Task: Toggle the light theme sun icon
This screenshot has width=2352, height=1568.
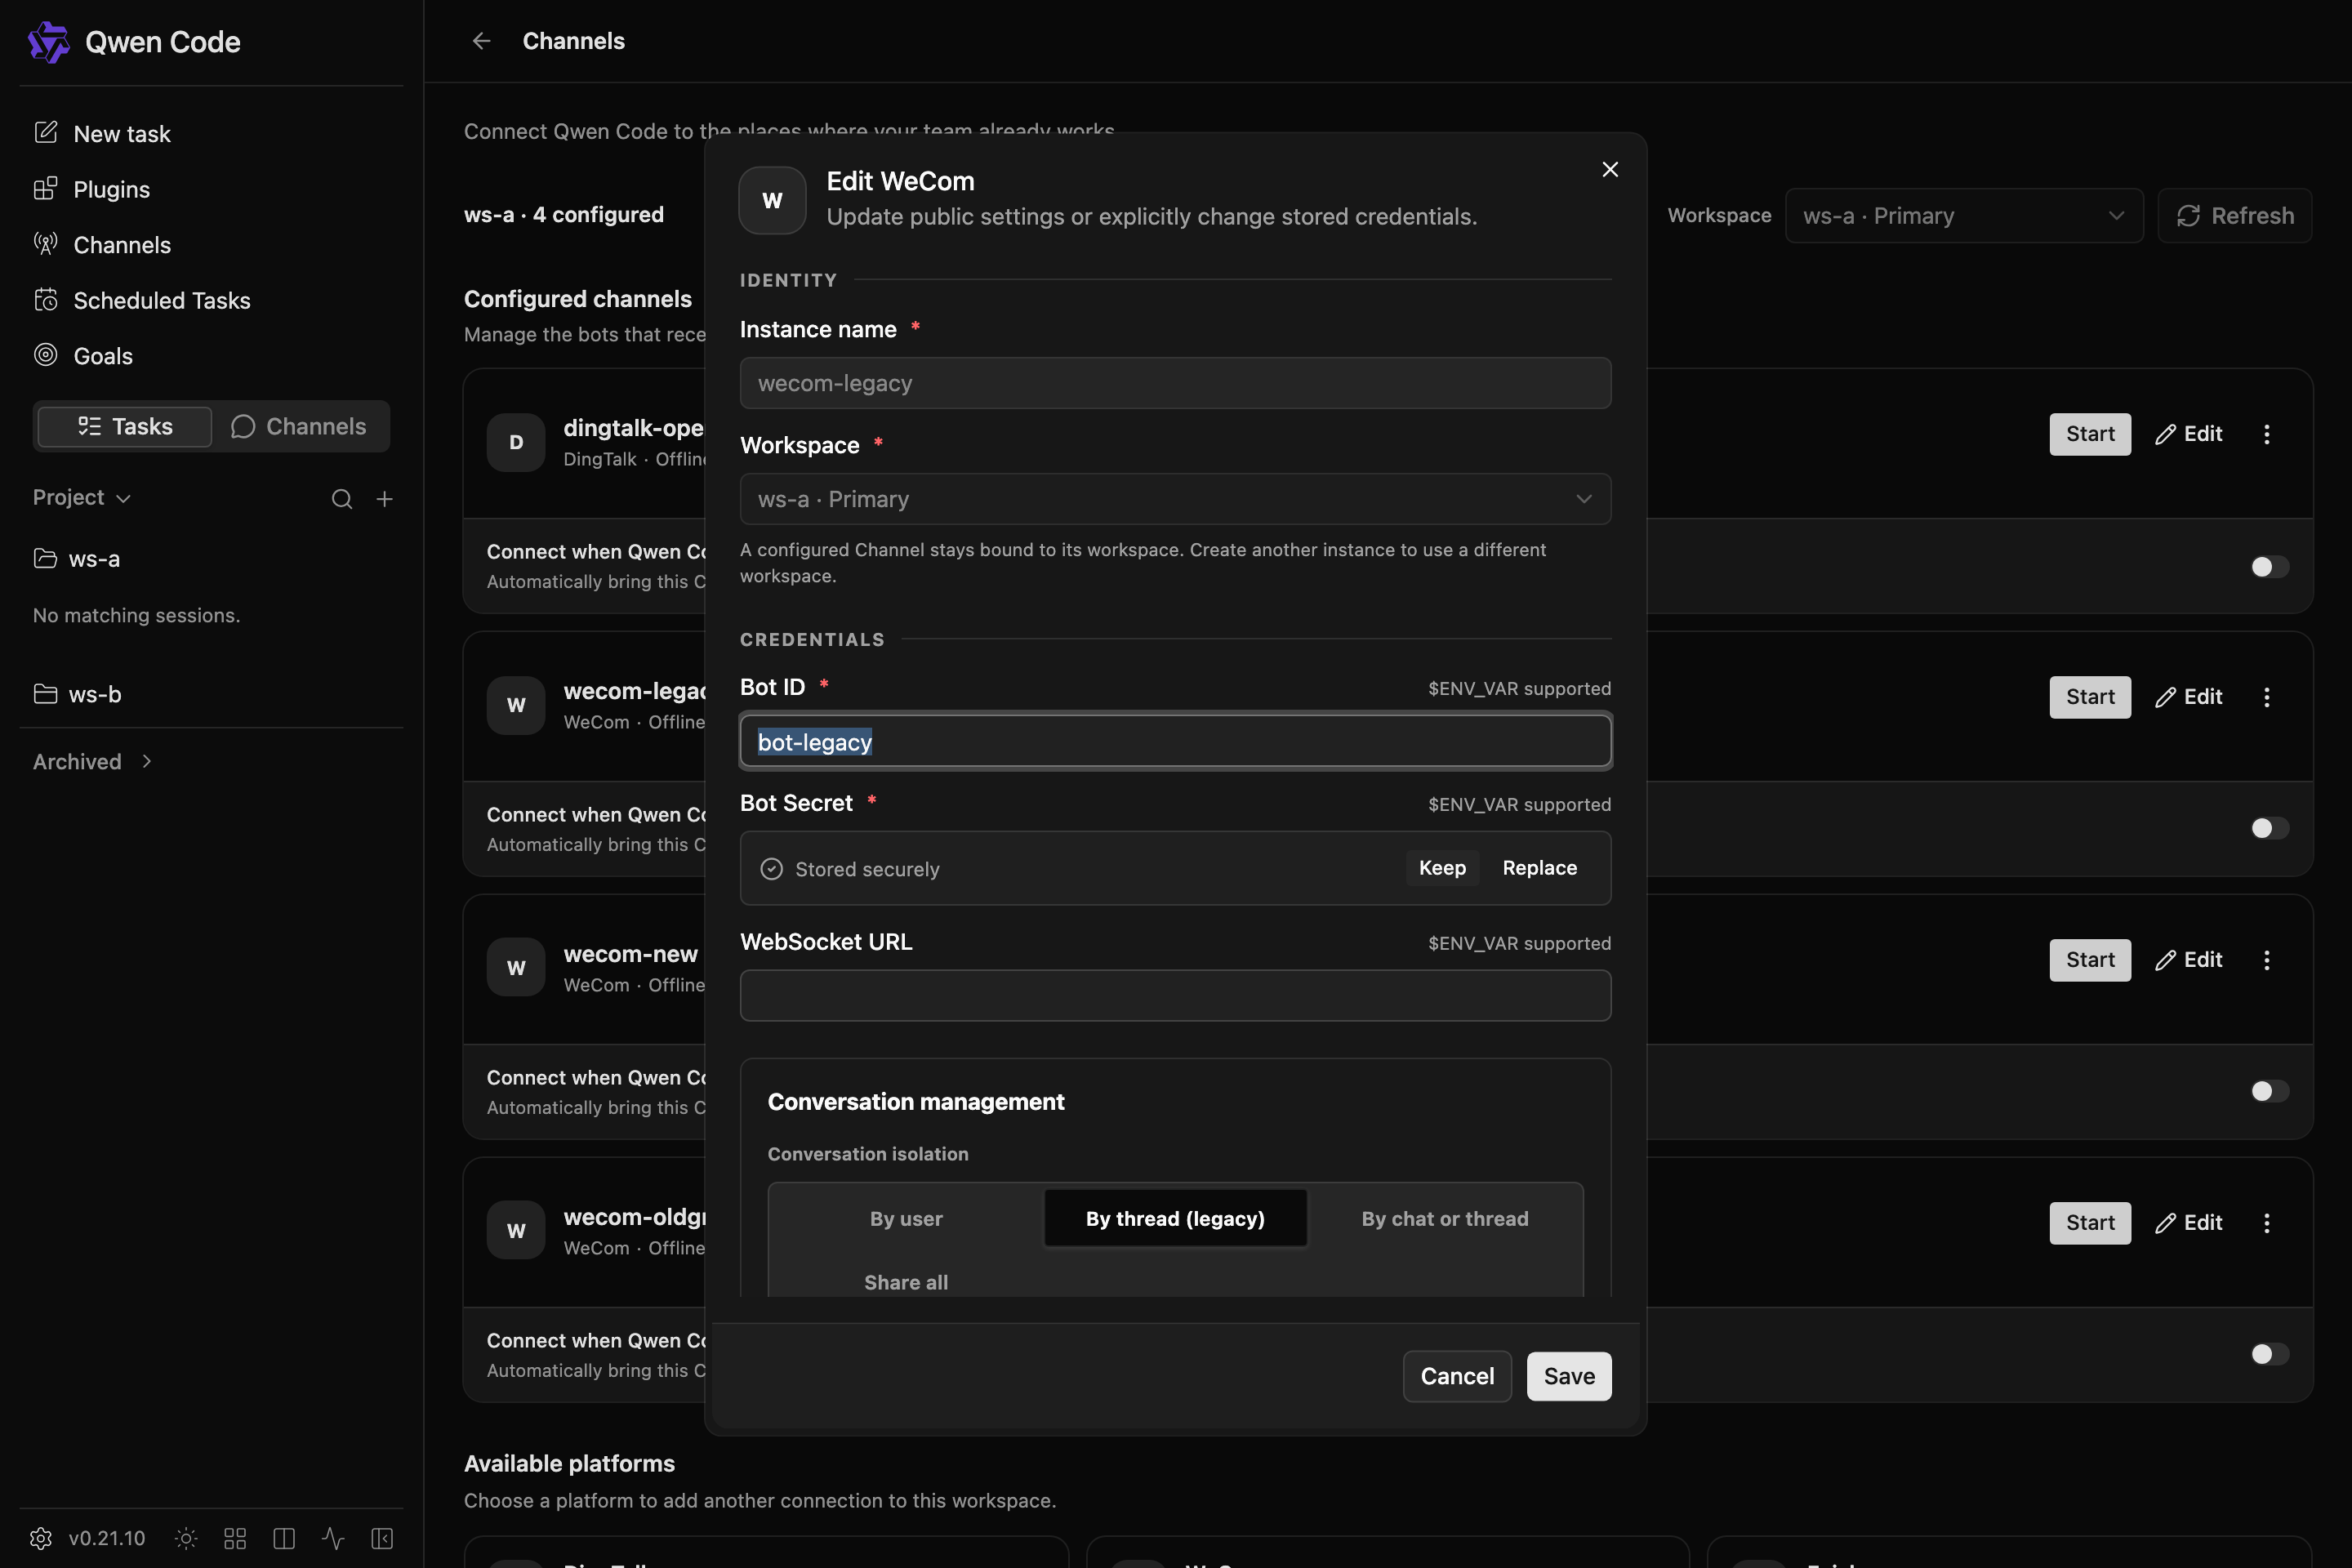Action: [186, 1538]
